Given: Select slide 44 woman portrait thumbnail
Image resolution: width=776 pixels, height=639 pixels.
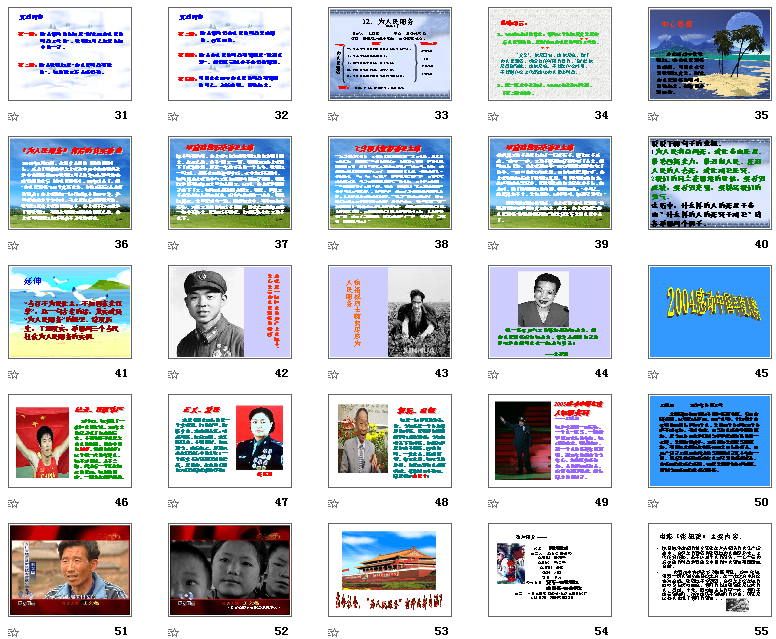Looking at the screenshot, I should click(x=550, y=312).
